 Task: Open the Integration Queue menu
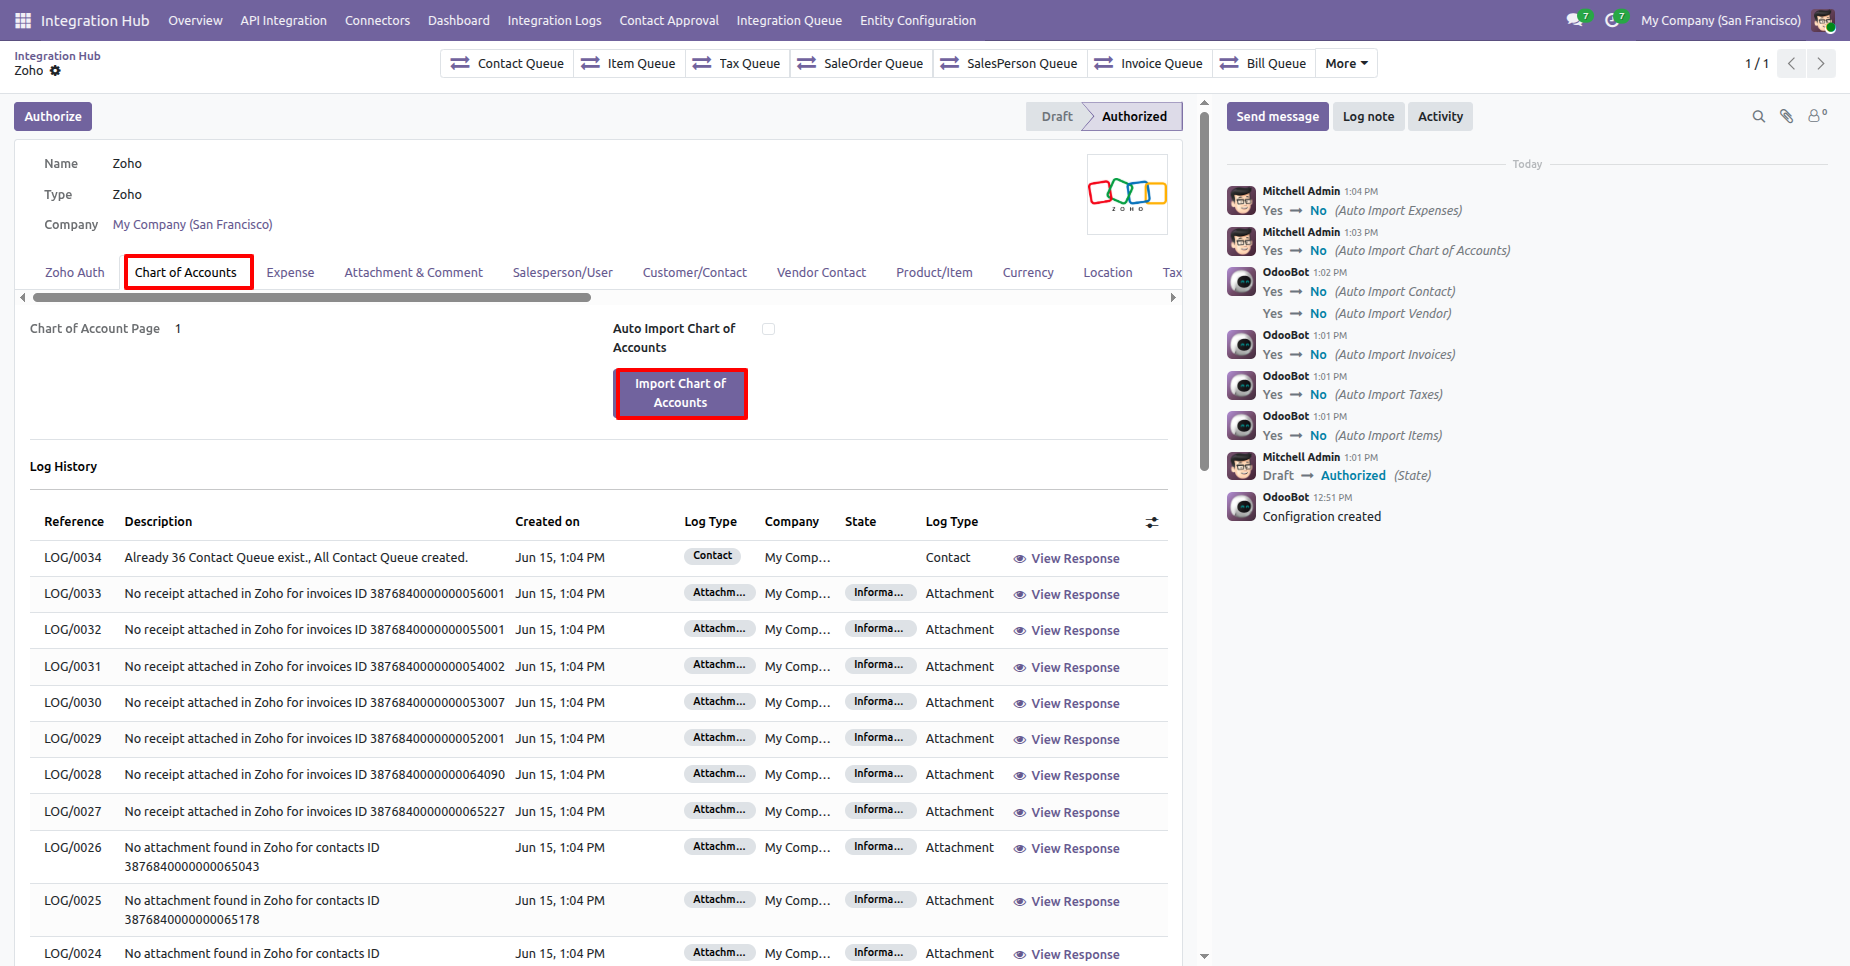(789, 20)
